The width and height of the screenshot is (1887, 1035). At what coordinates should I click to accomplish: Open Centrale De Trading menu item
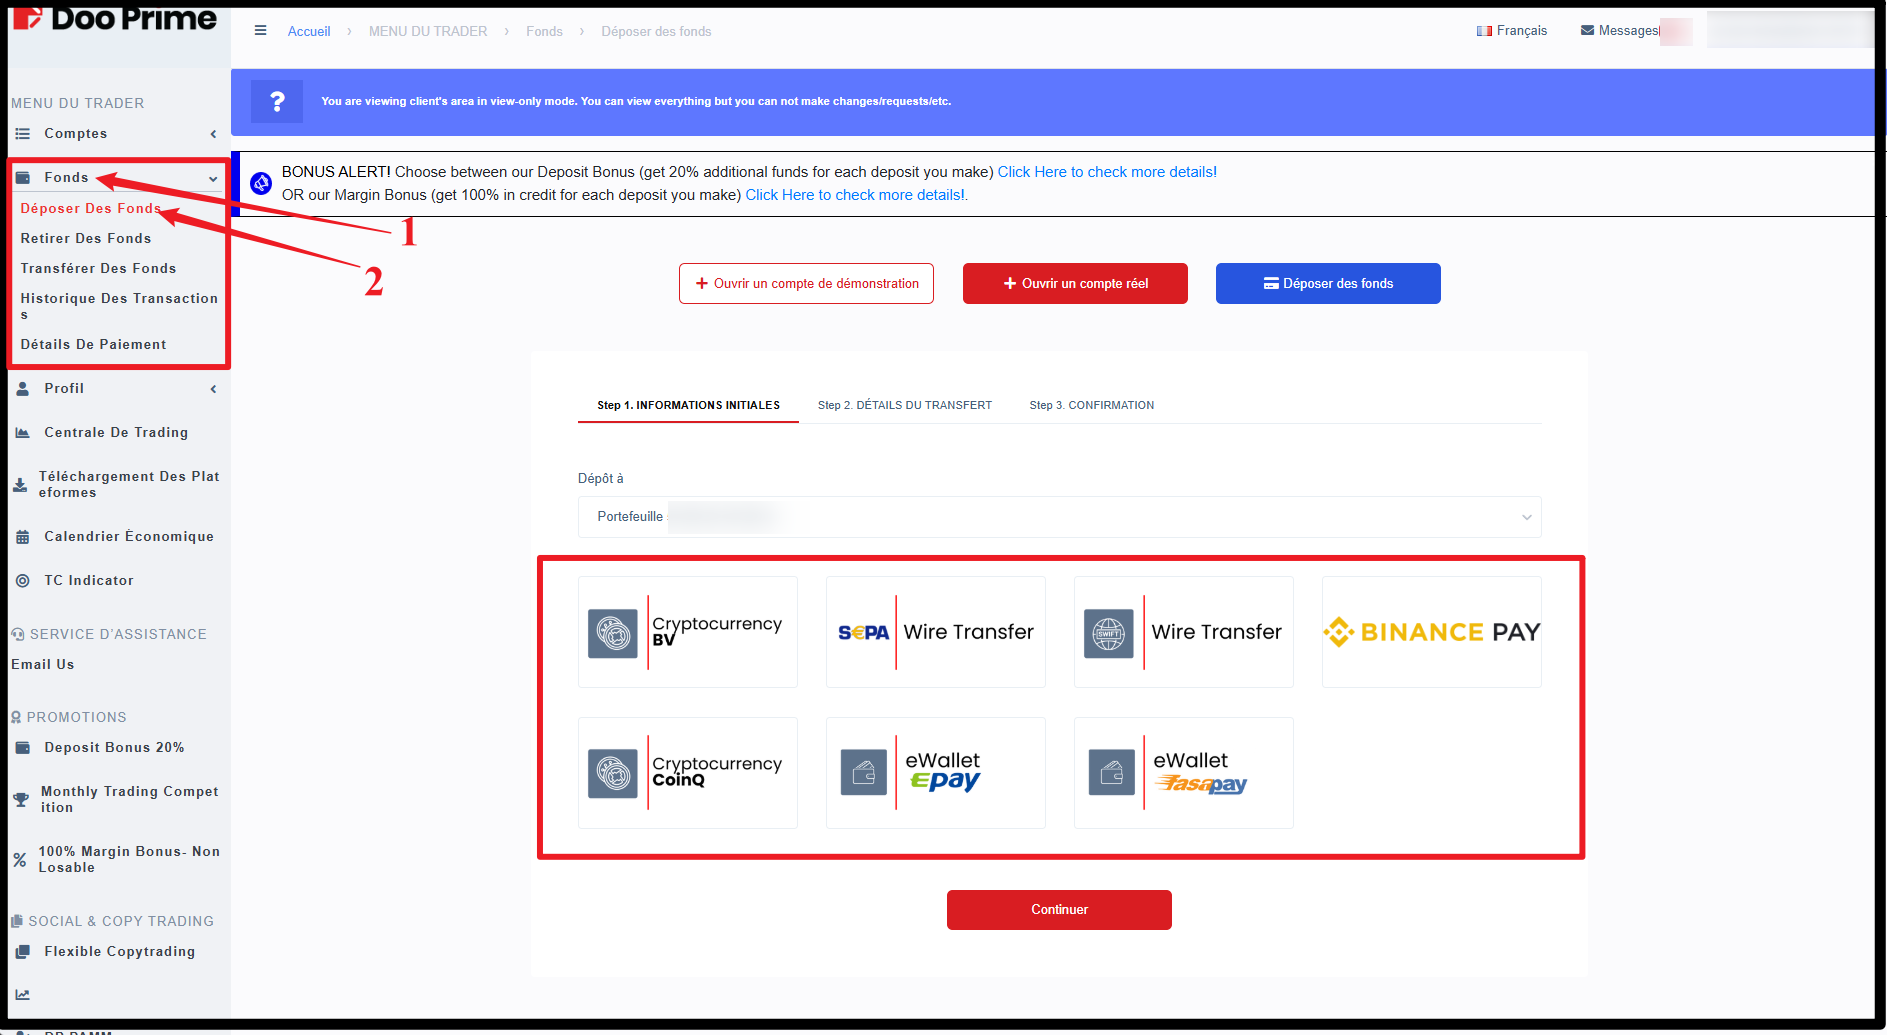click(x=116, y=433)
